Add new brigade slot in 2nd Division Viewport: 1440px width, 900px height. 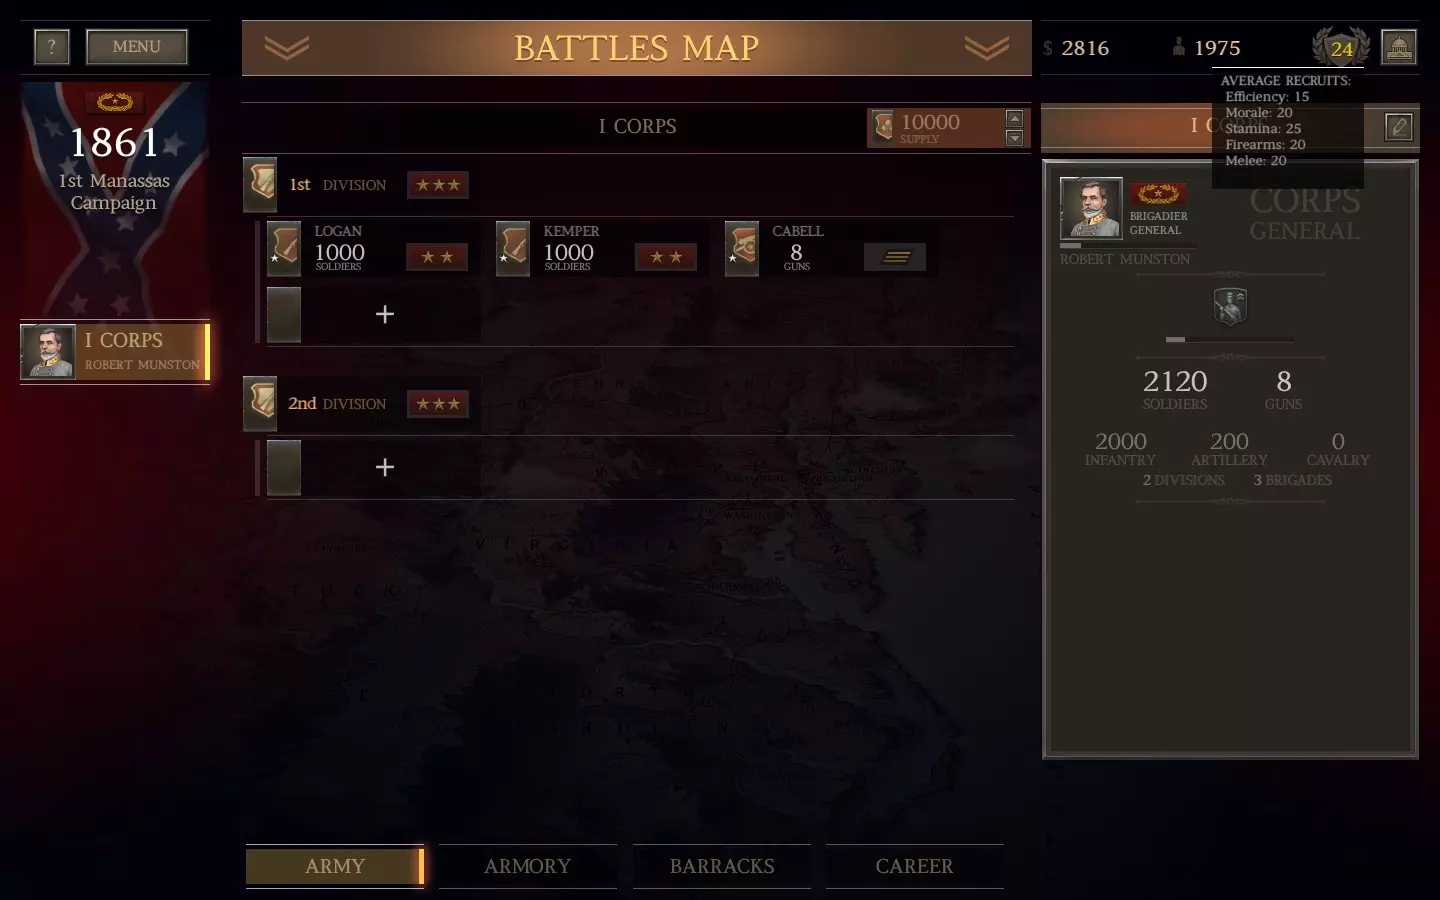point(384,467)
